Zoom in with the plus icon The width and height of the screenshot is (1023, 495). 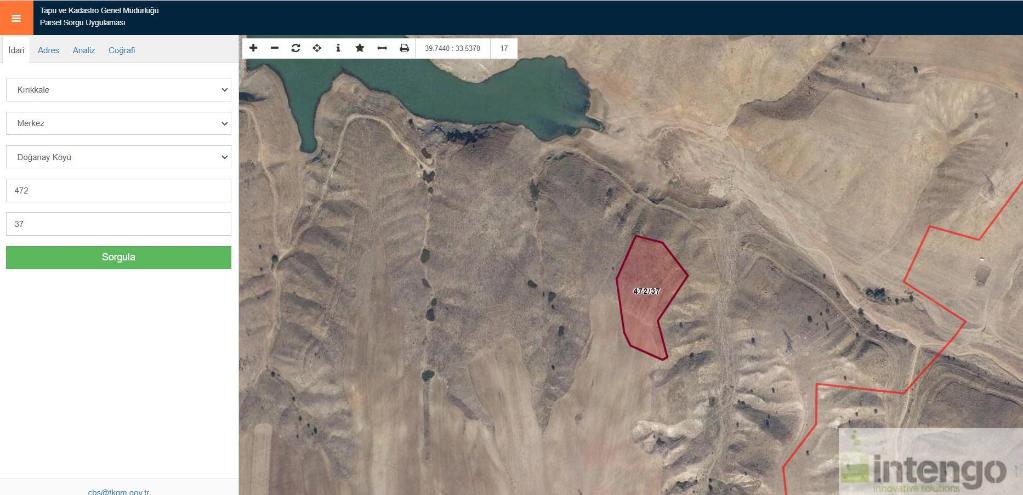click(253, 48)
